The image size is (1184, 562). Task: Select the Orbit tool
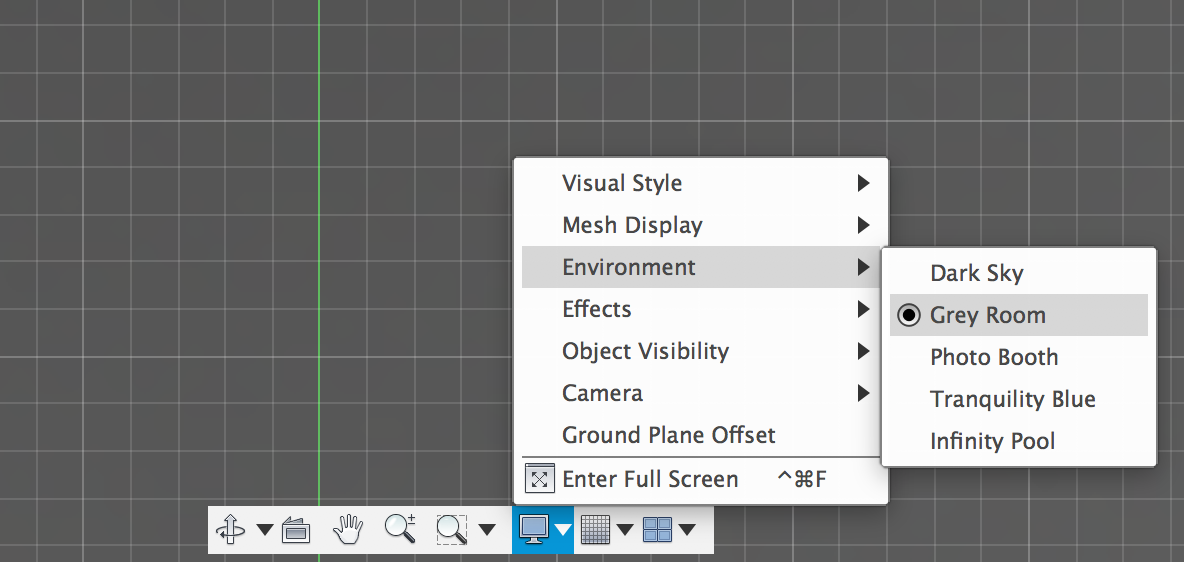pos(230,529)
